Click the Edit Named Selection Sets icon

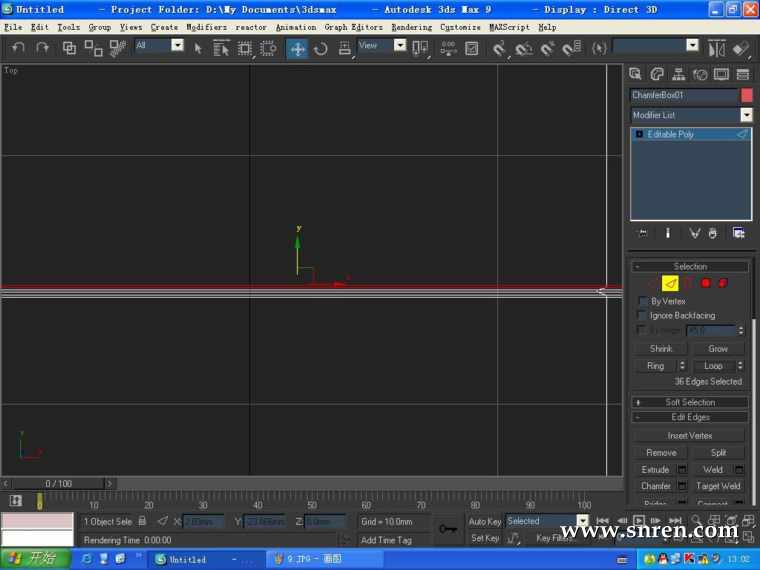click(x=600, y=48)
